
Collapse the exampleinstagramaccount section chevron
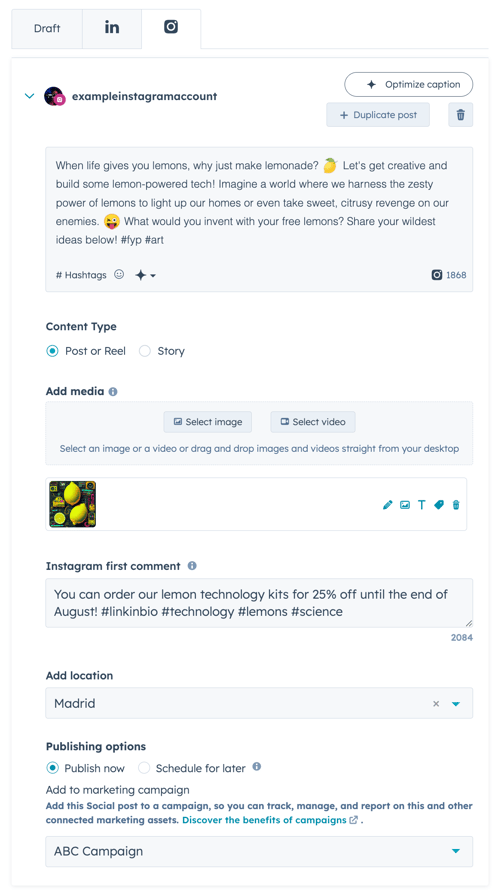30,96
